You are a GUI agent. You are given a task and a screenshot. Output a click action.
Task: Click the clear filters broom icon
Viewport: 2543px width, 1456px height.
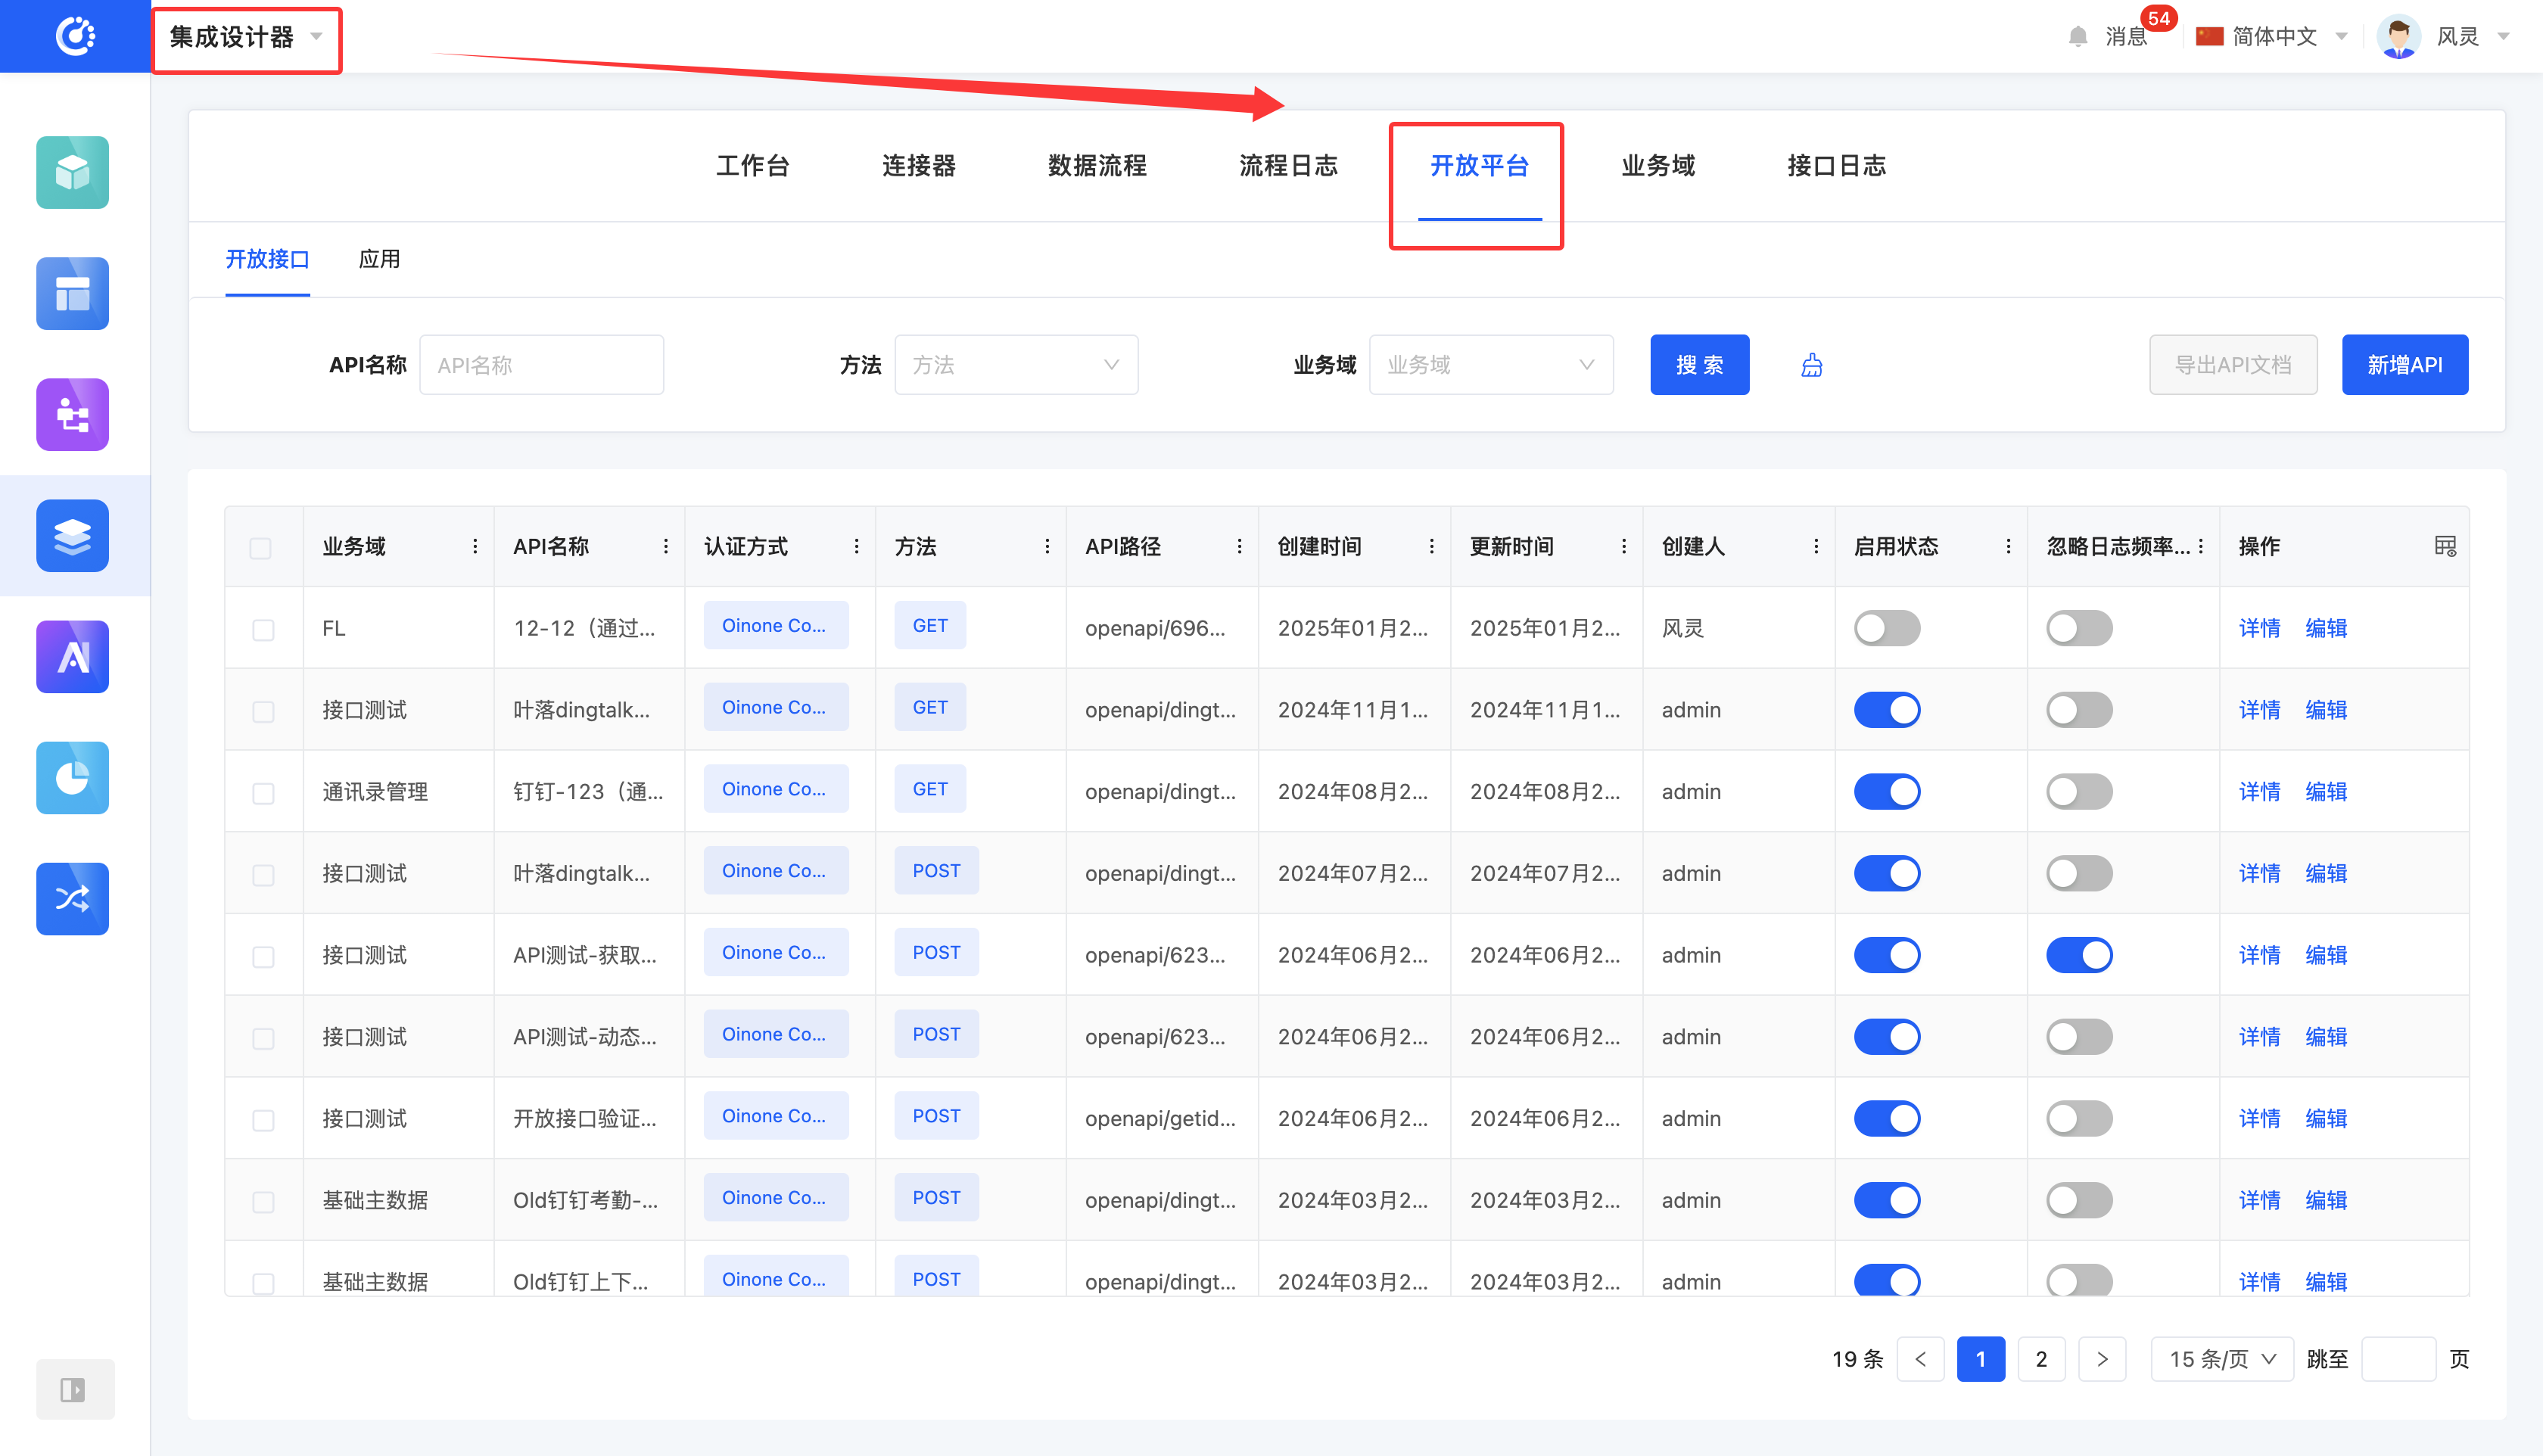tap(1811, 366)
